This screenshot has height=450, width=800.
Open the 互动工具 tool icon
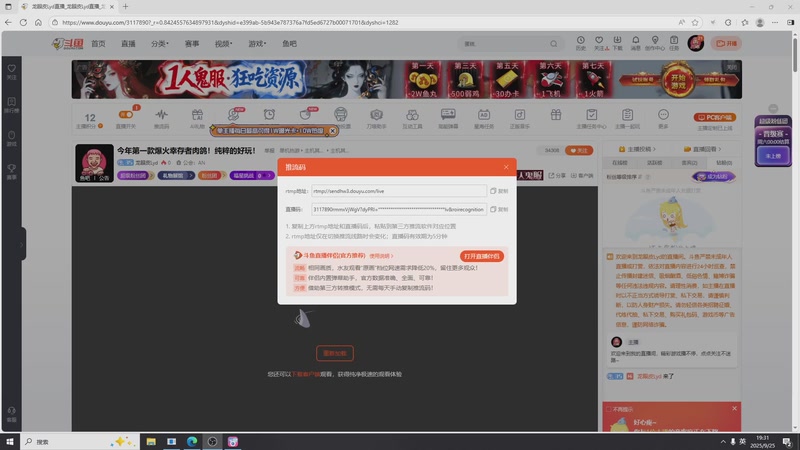(x=412, y=118)
